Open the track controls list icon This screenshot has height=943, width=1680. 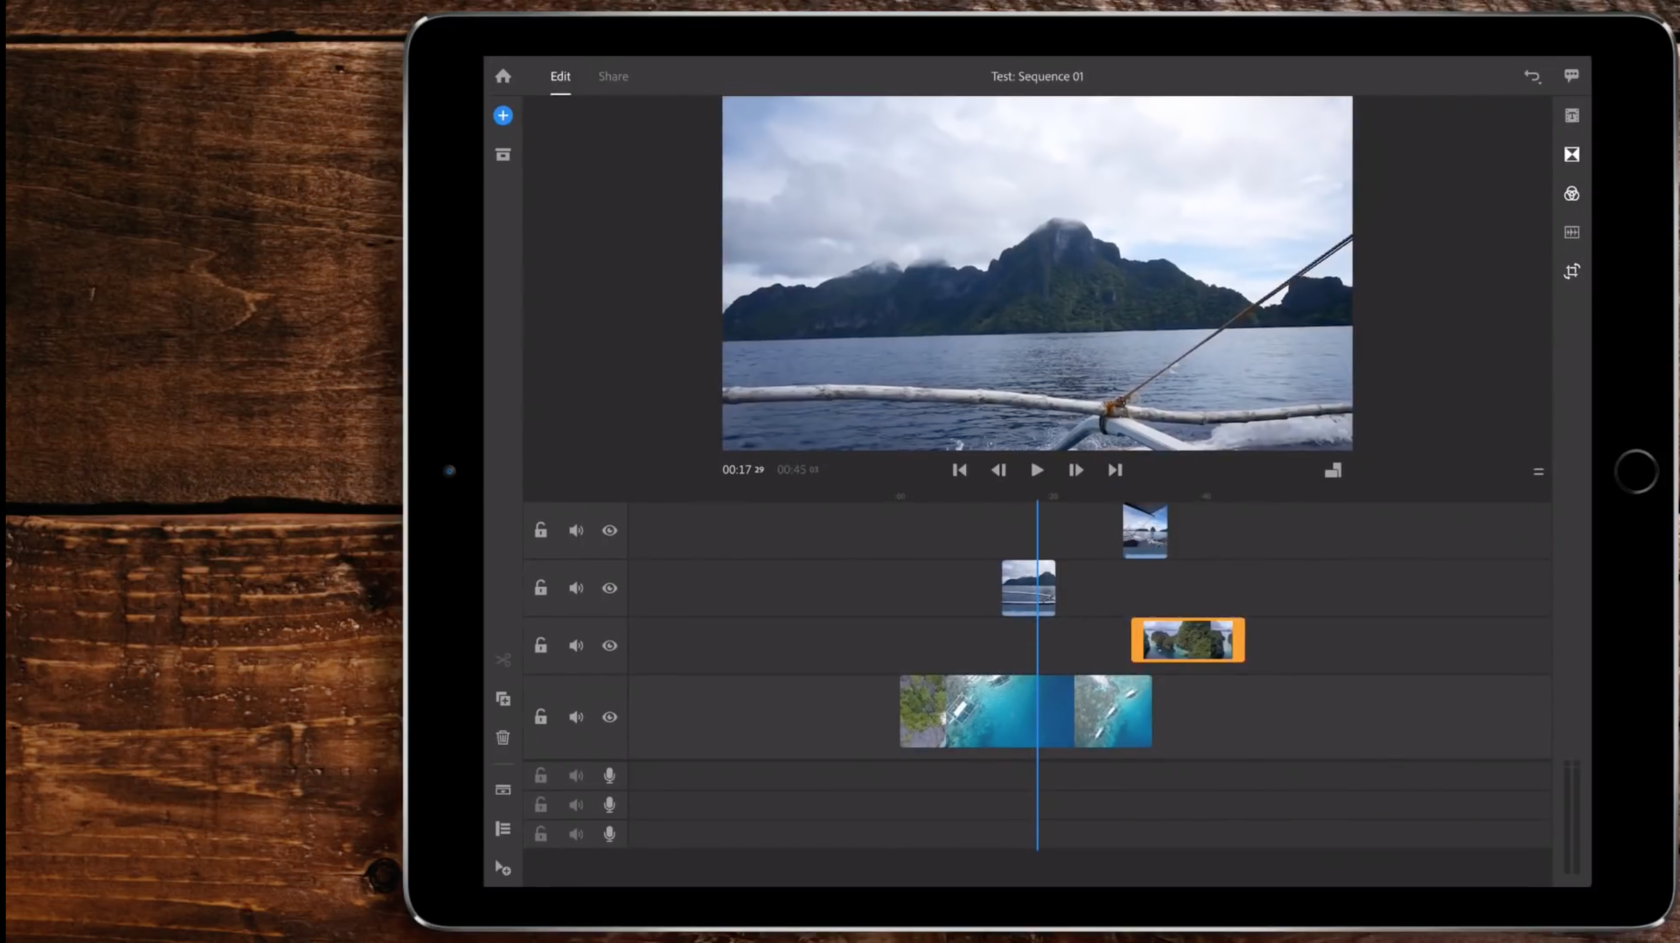pos(503,829)
